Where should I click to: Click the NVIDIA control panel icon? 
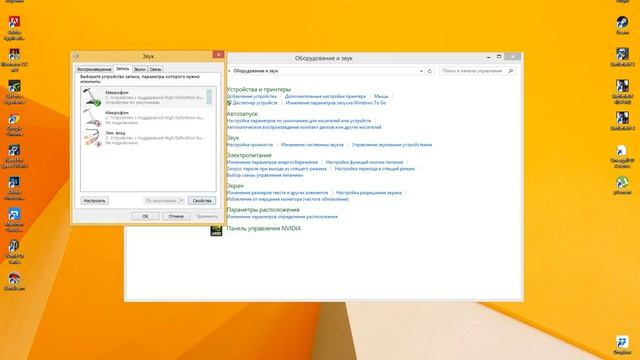click(x=216, y=230)
